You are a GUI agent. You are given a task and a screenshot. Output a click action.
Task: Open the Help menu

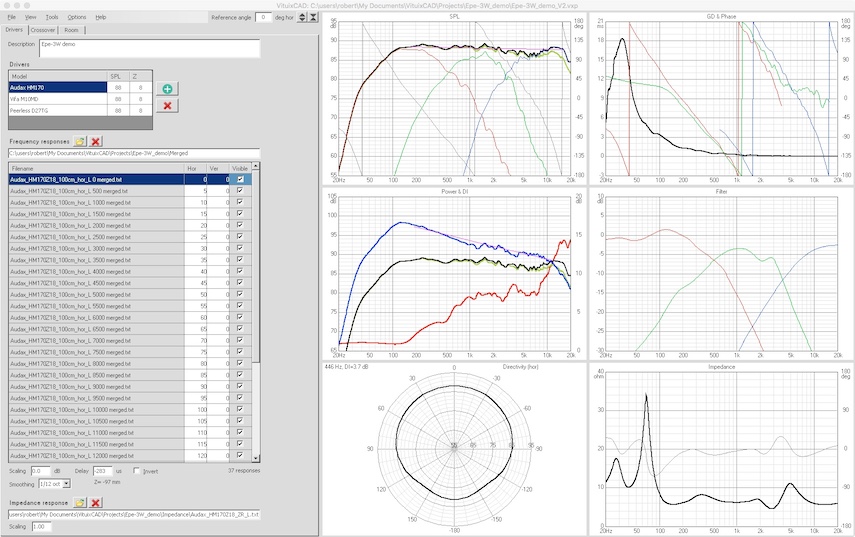(101, 17)
